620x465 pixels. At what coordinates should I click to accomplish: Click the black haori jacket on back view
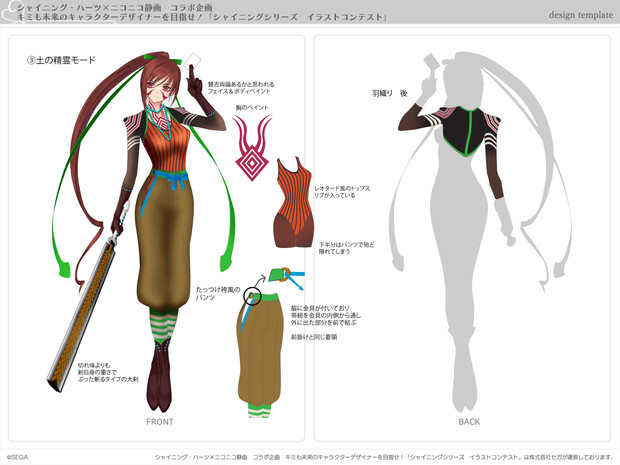pyautogui.click(x=465, y=129)
